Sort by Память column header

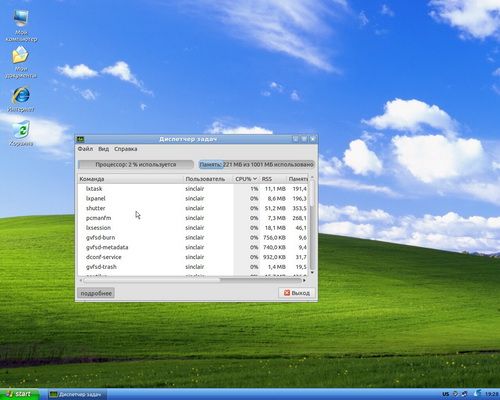[x=297, y=179]
